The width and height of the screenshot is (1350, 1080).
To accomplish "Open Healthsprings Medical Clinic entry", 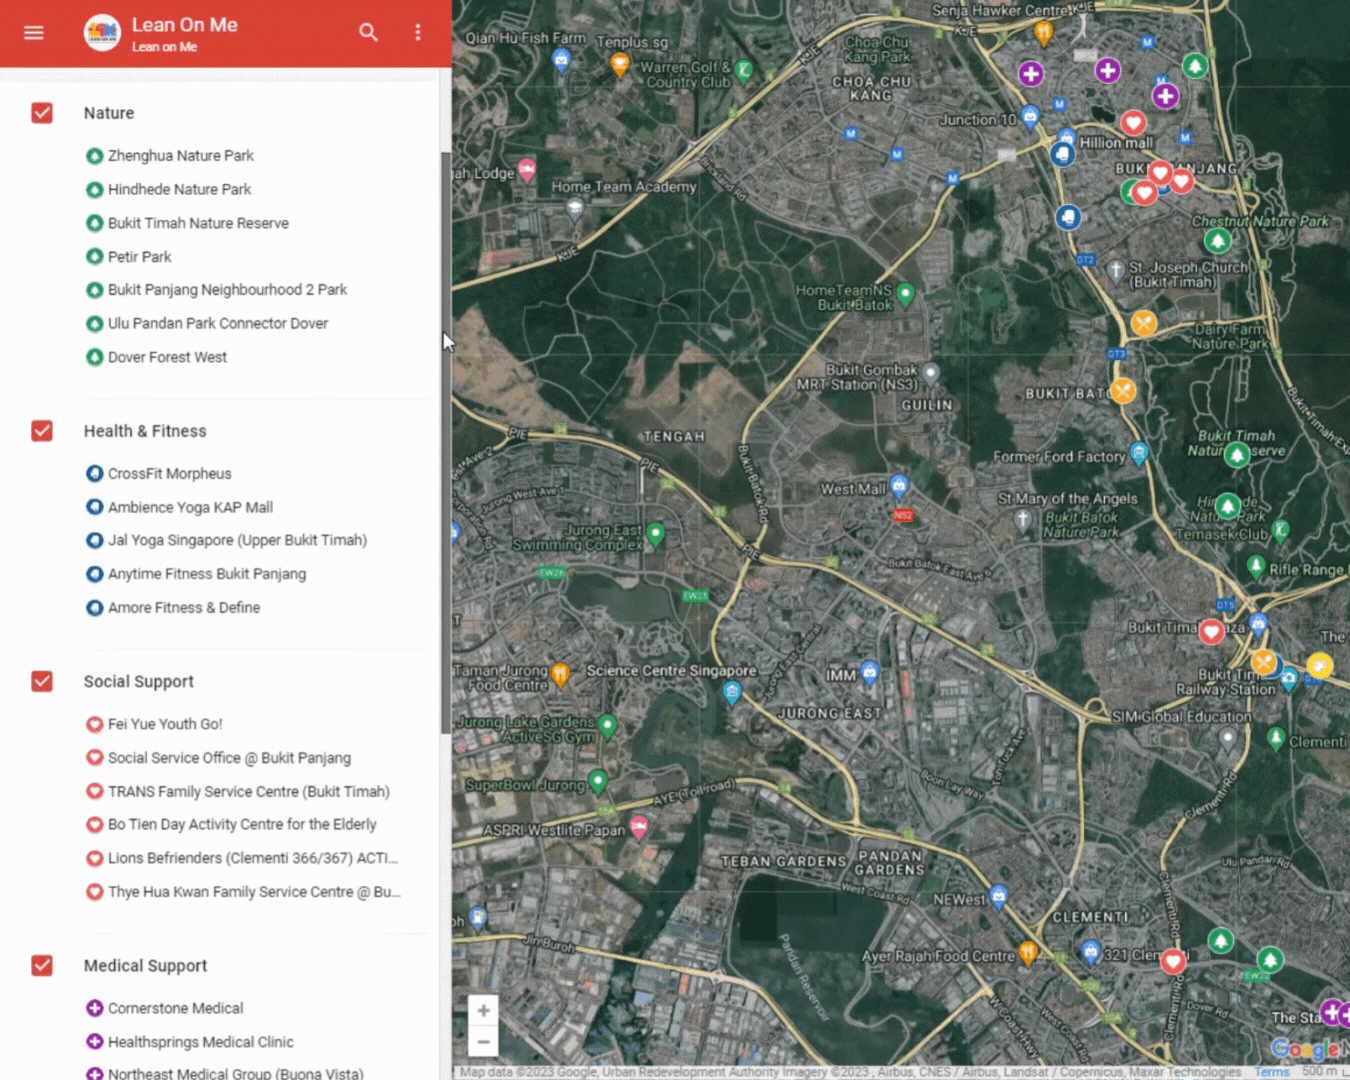I will [200, 1042].
